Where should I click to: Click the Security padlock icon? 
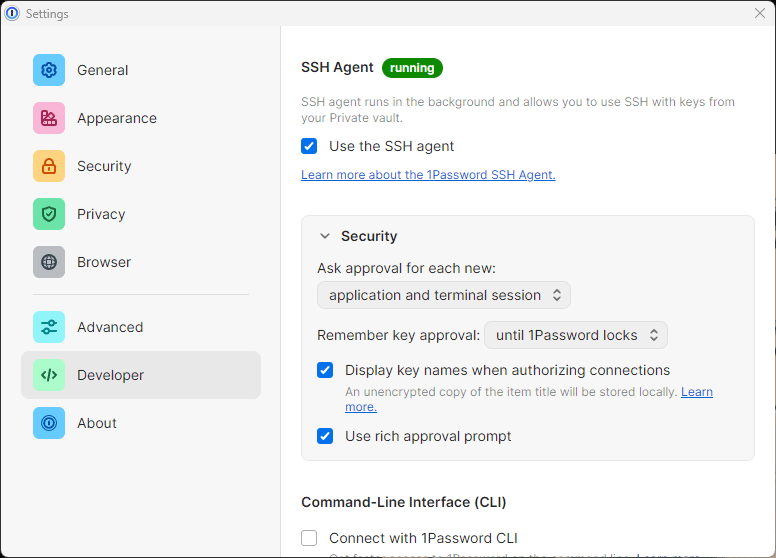(x=49, y=166)
